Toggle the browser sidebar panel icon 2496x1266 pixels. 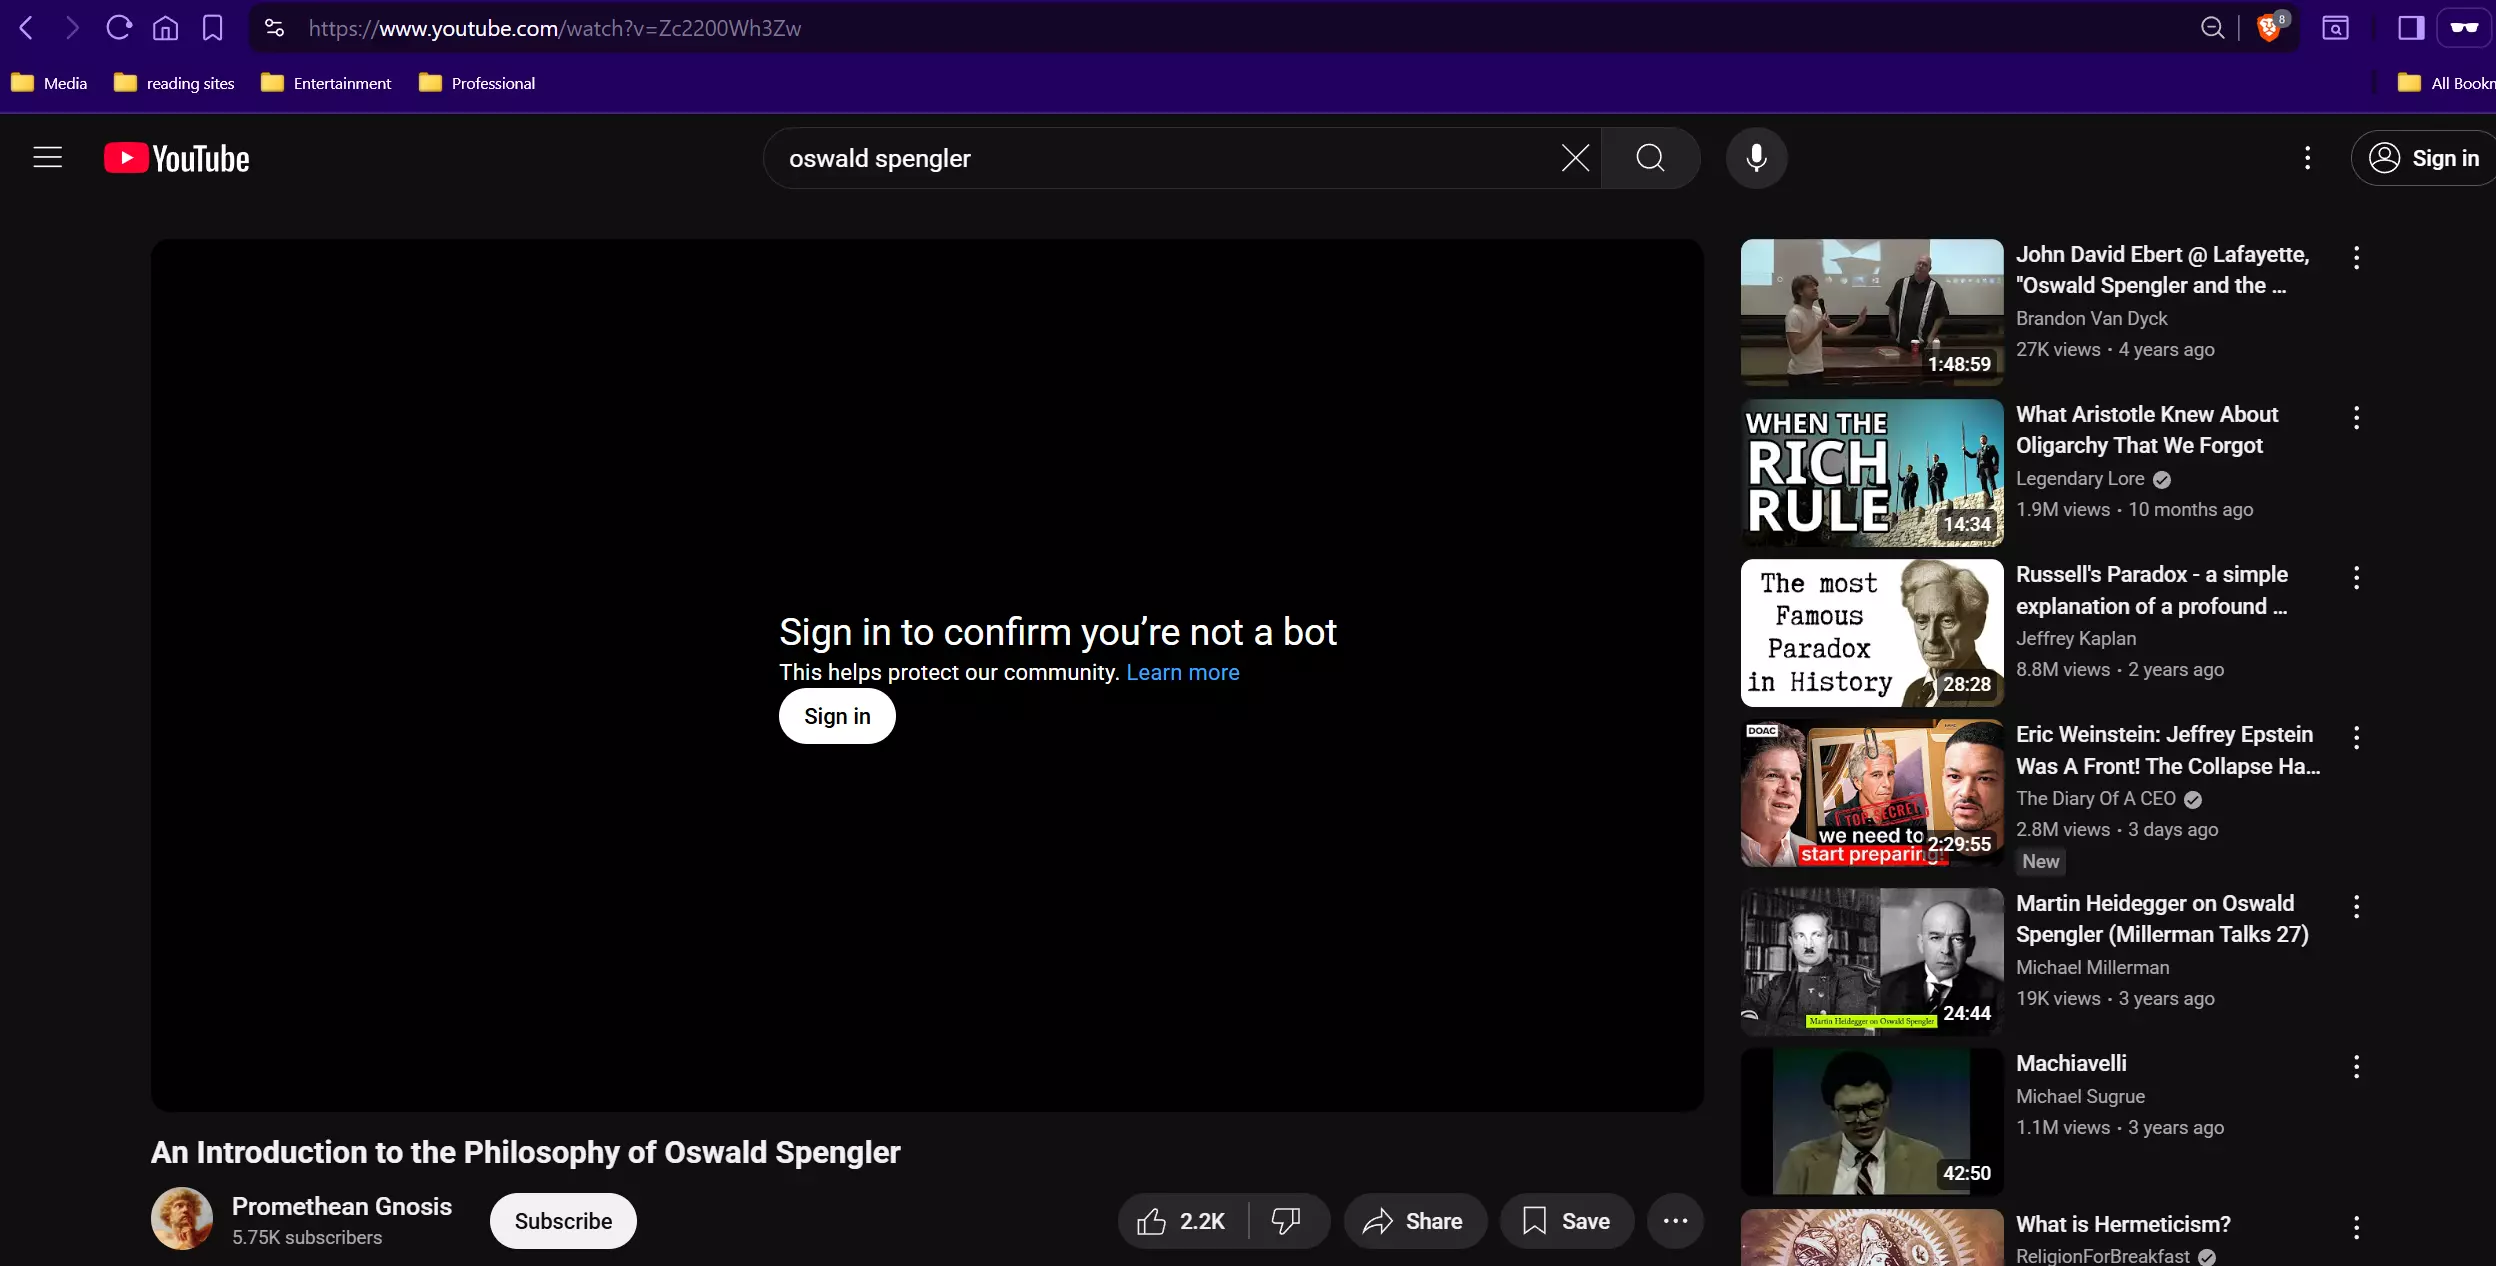tap(2411, 28)
